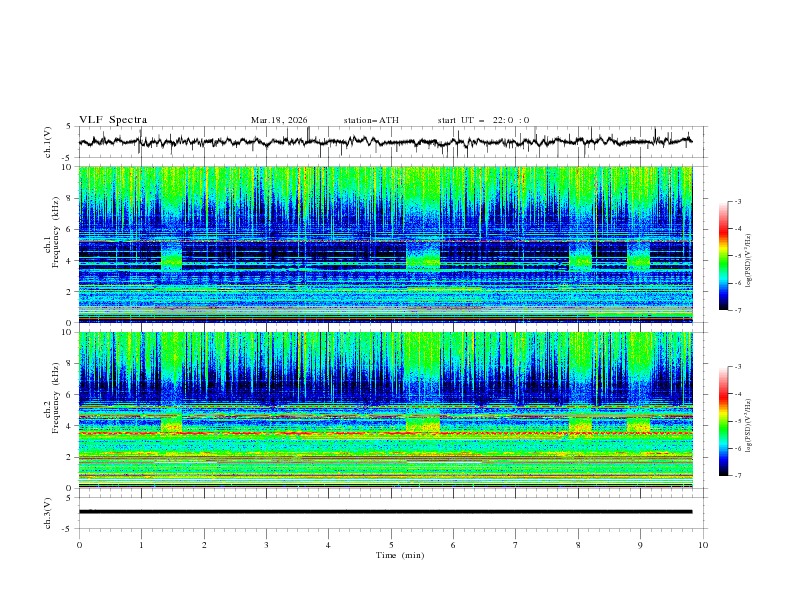
Task: Click the ch.1 green burst near 9 min
Action: (638, 256)
